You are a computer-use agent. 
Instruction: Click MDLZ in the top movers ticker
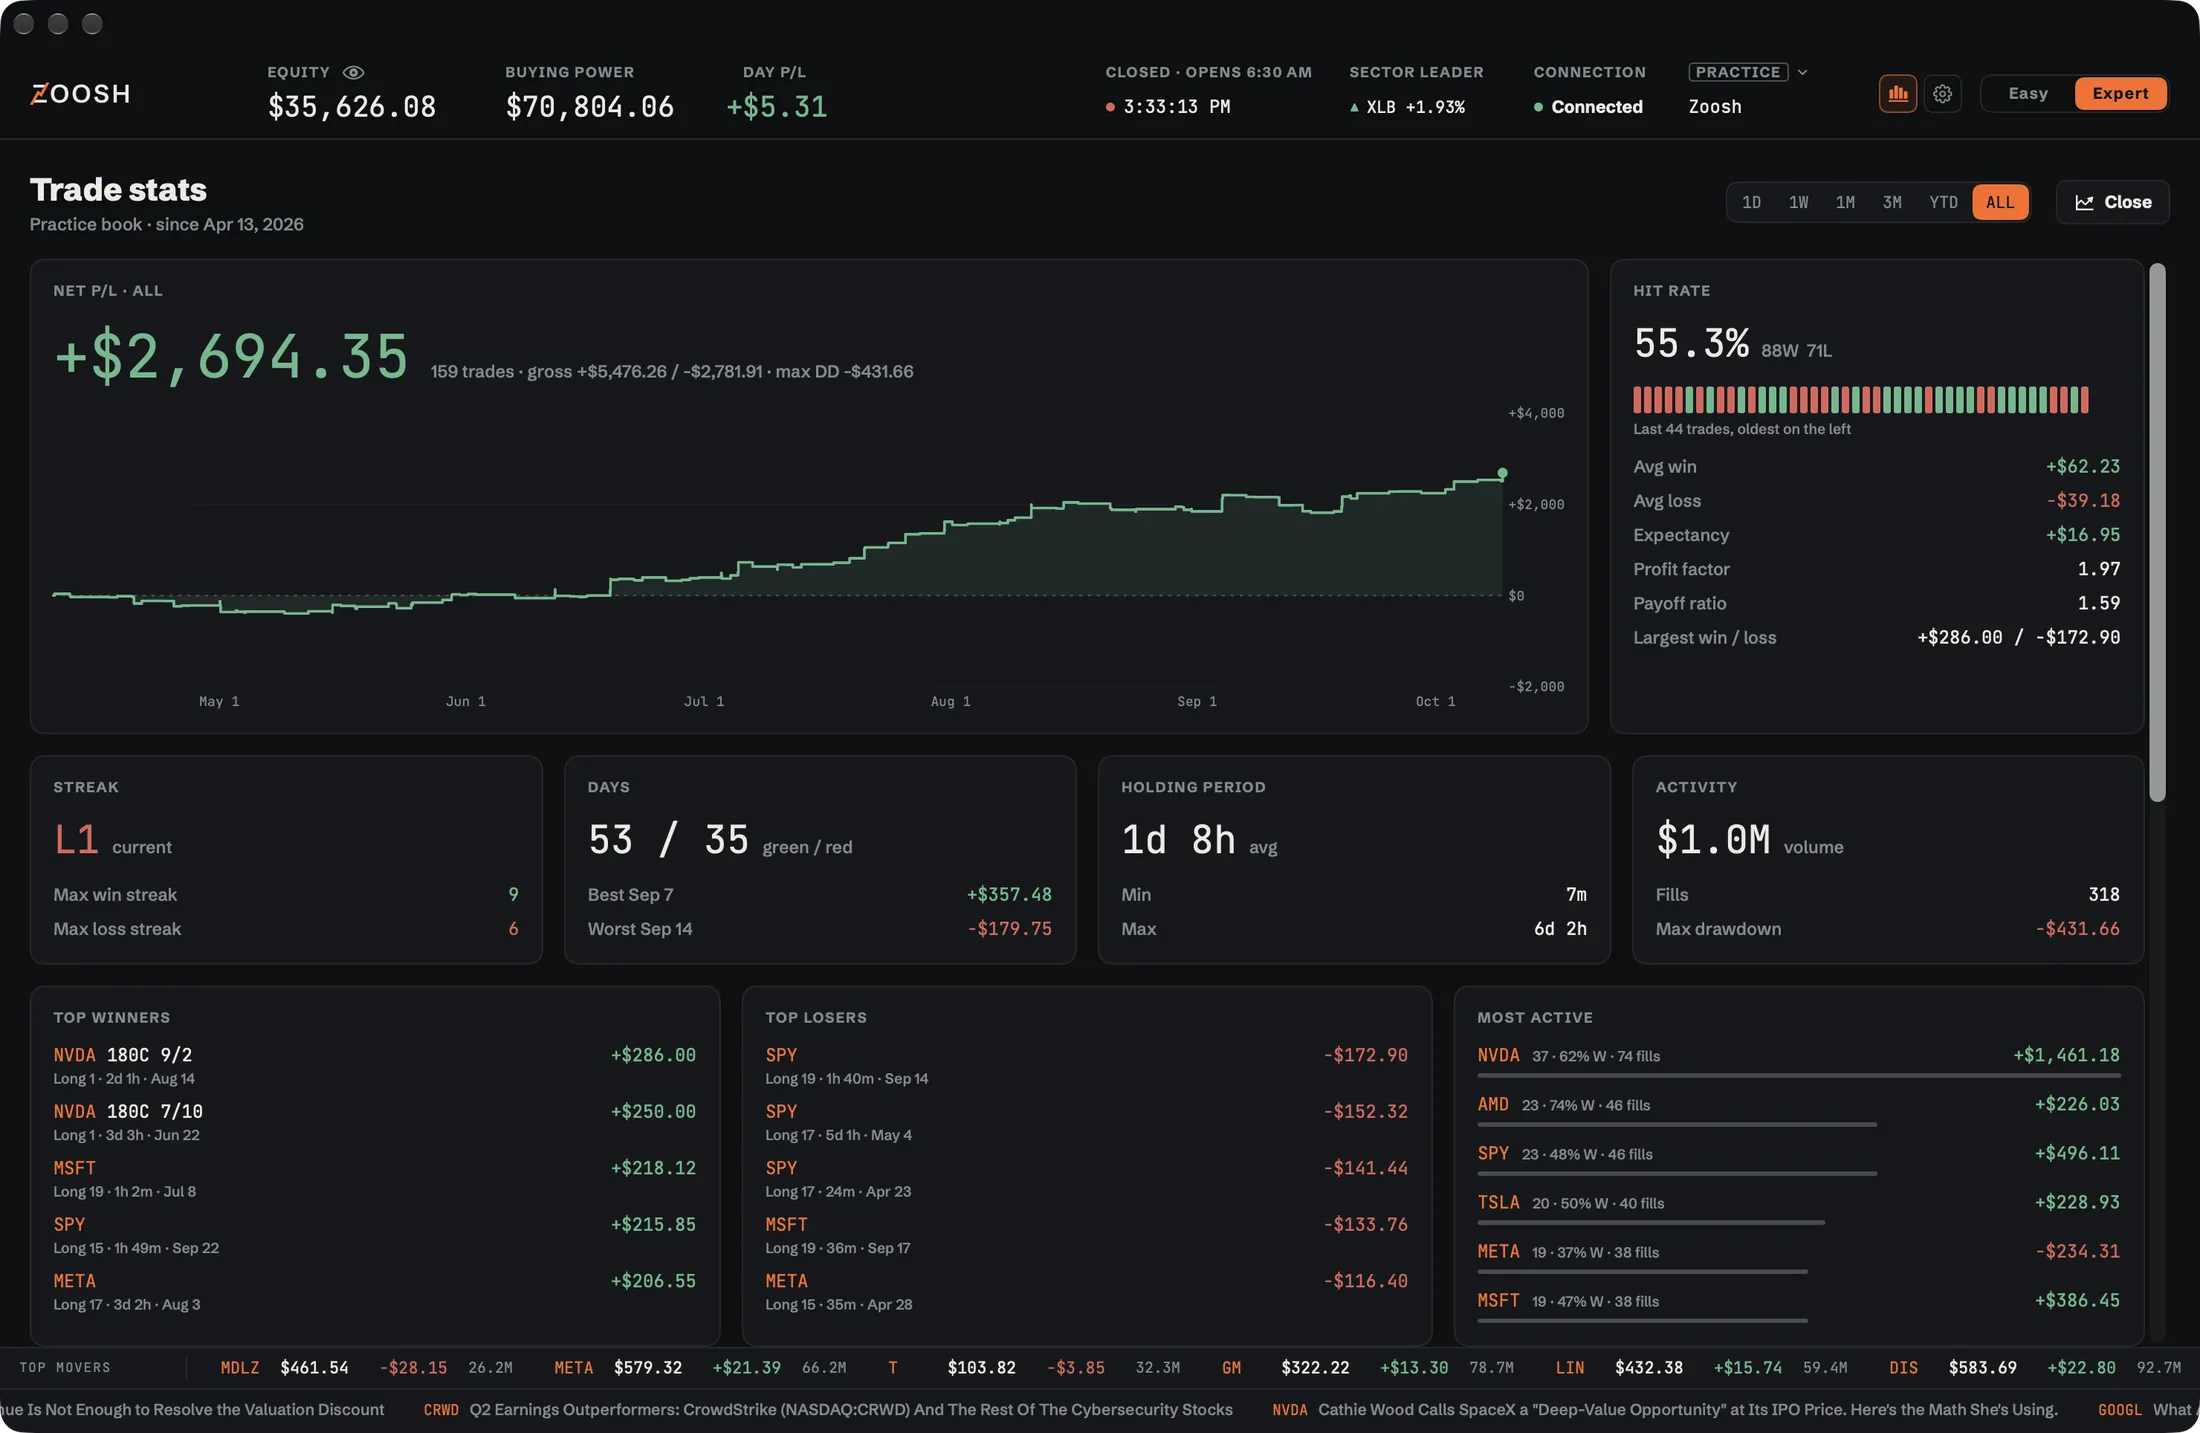click(x=239, y=1367)
